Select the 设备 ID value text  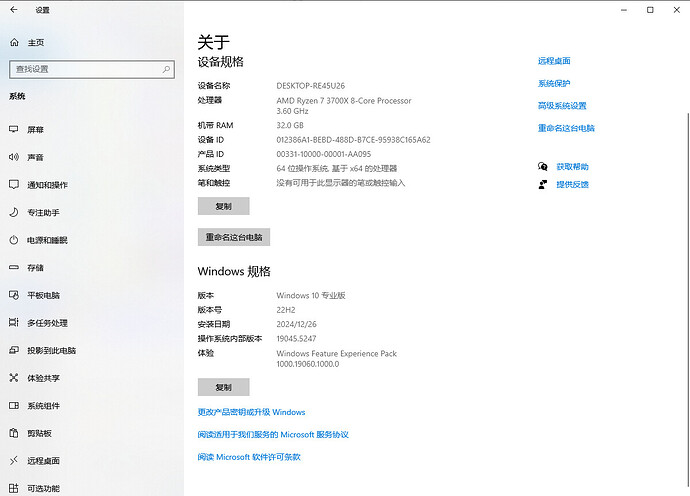(353, 140)
